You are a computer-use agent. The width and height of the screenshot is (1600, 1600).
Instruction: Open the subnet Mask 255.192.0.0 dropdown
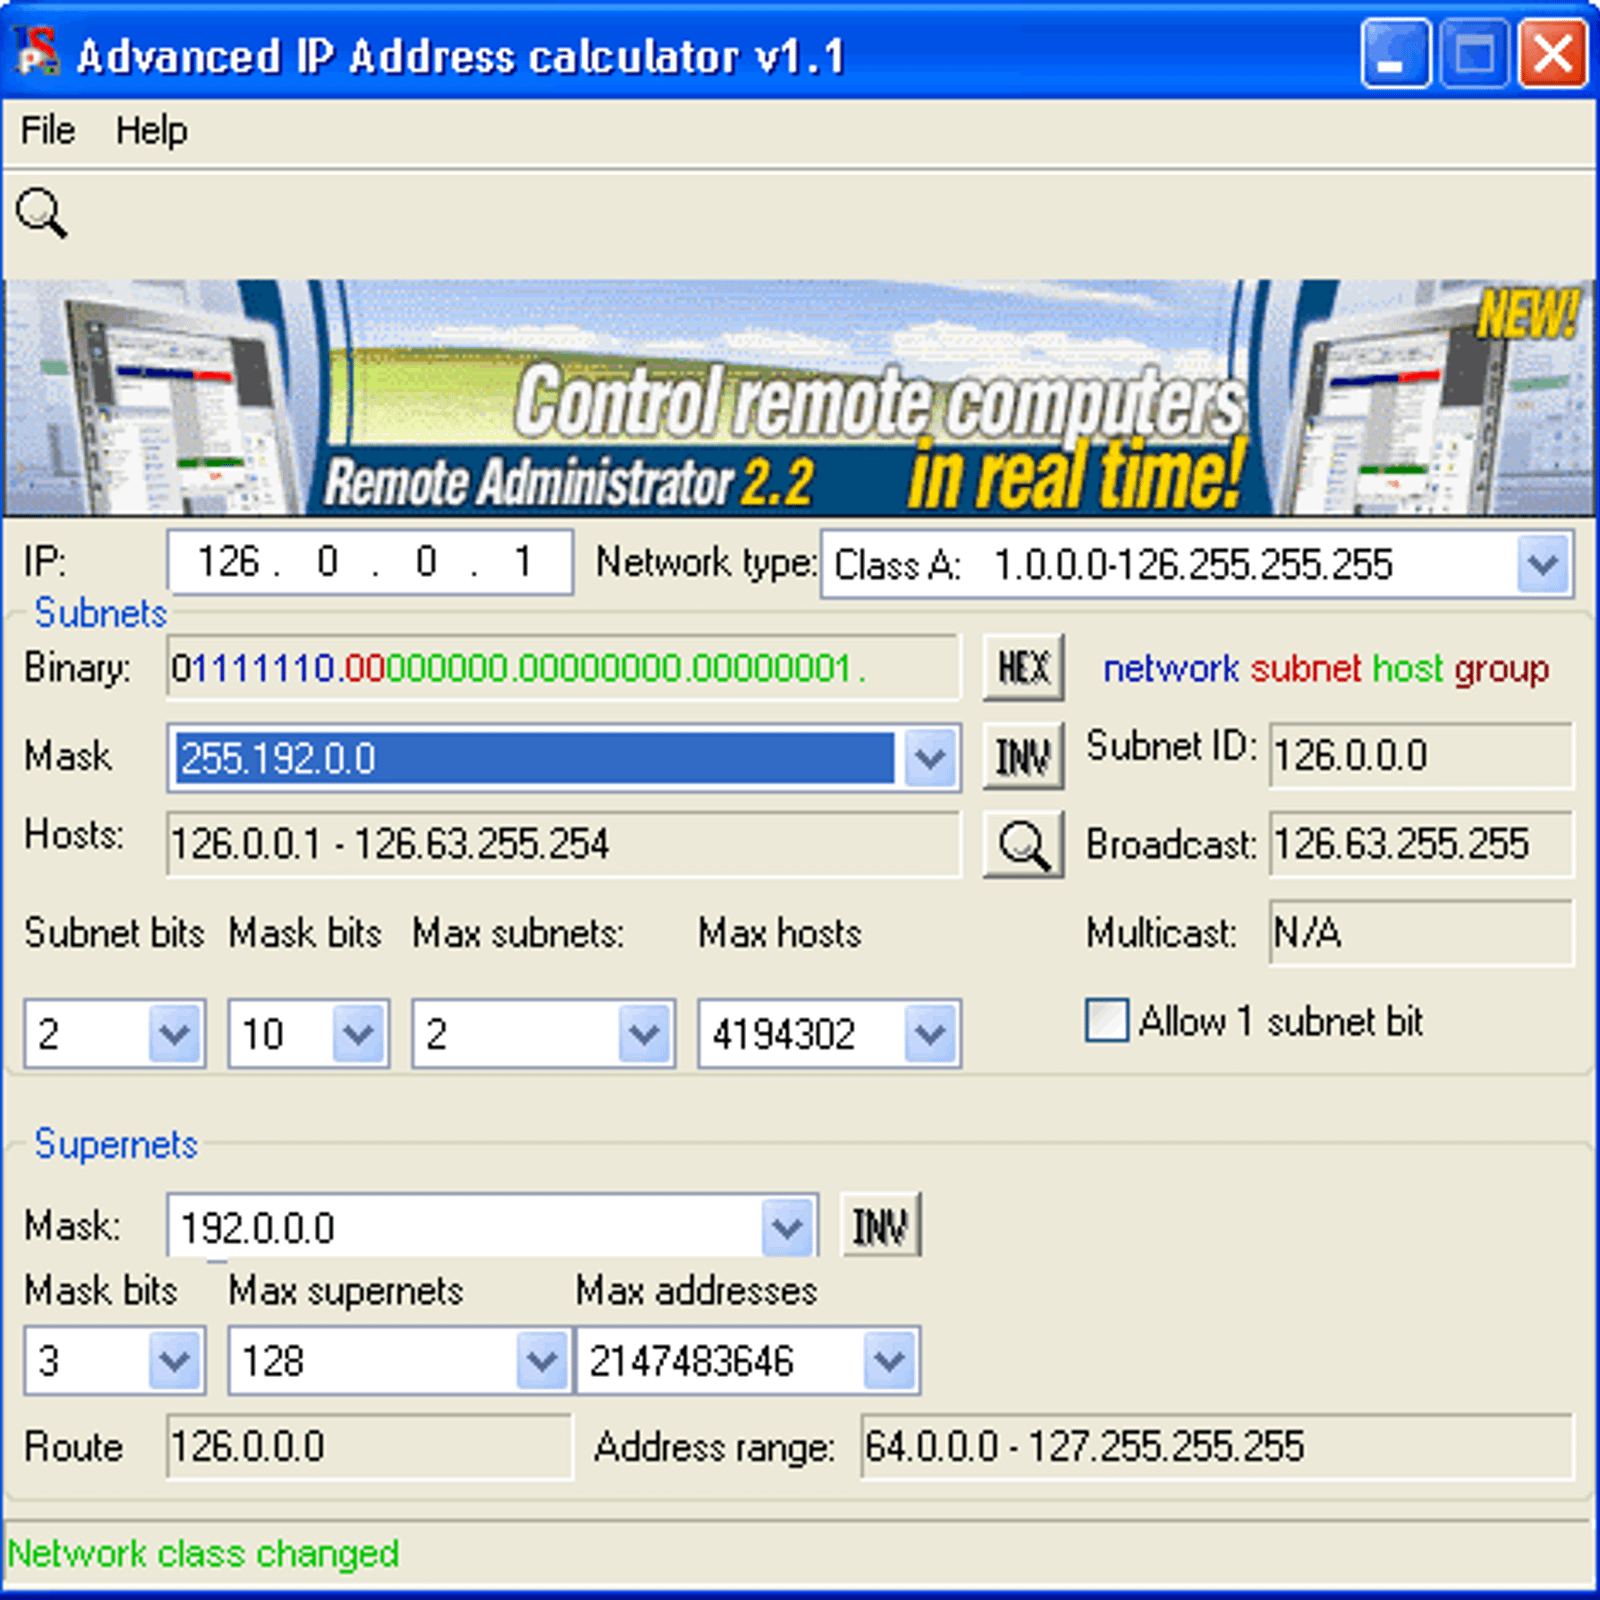[x=930, y=759]
